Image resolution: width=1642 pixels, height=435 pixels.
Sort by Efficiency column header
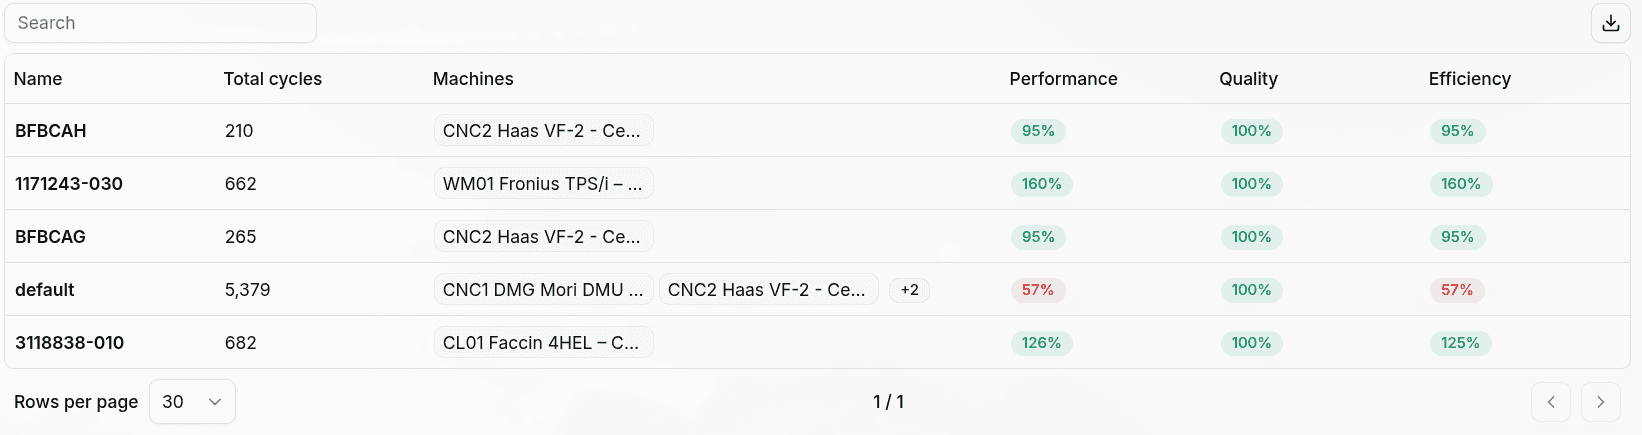click(x=1469, y=79)
